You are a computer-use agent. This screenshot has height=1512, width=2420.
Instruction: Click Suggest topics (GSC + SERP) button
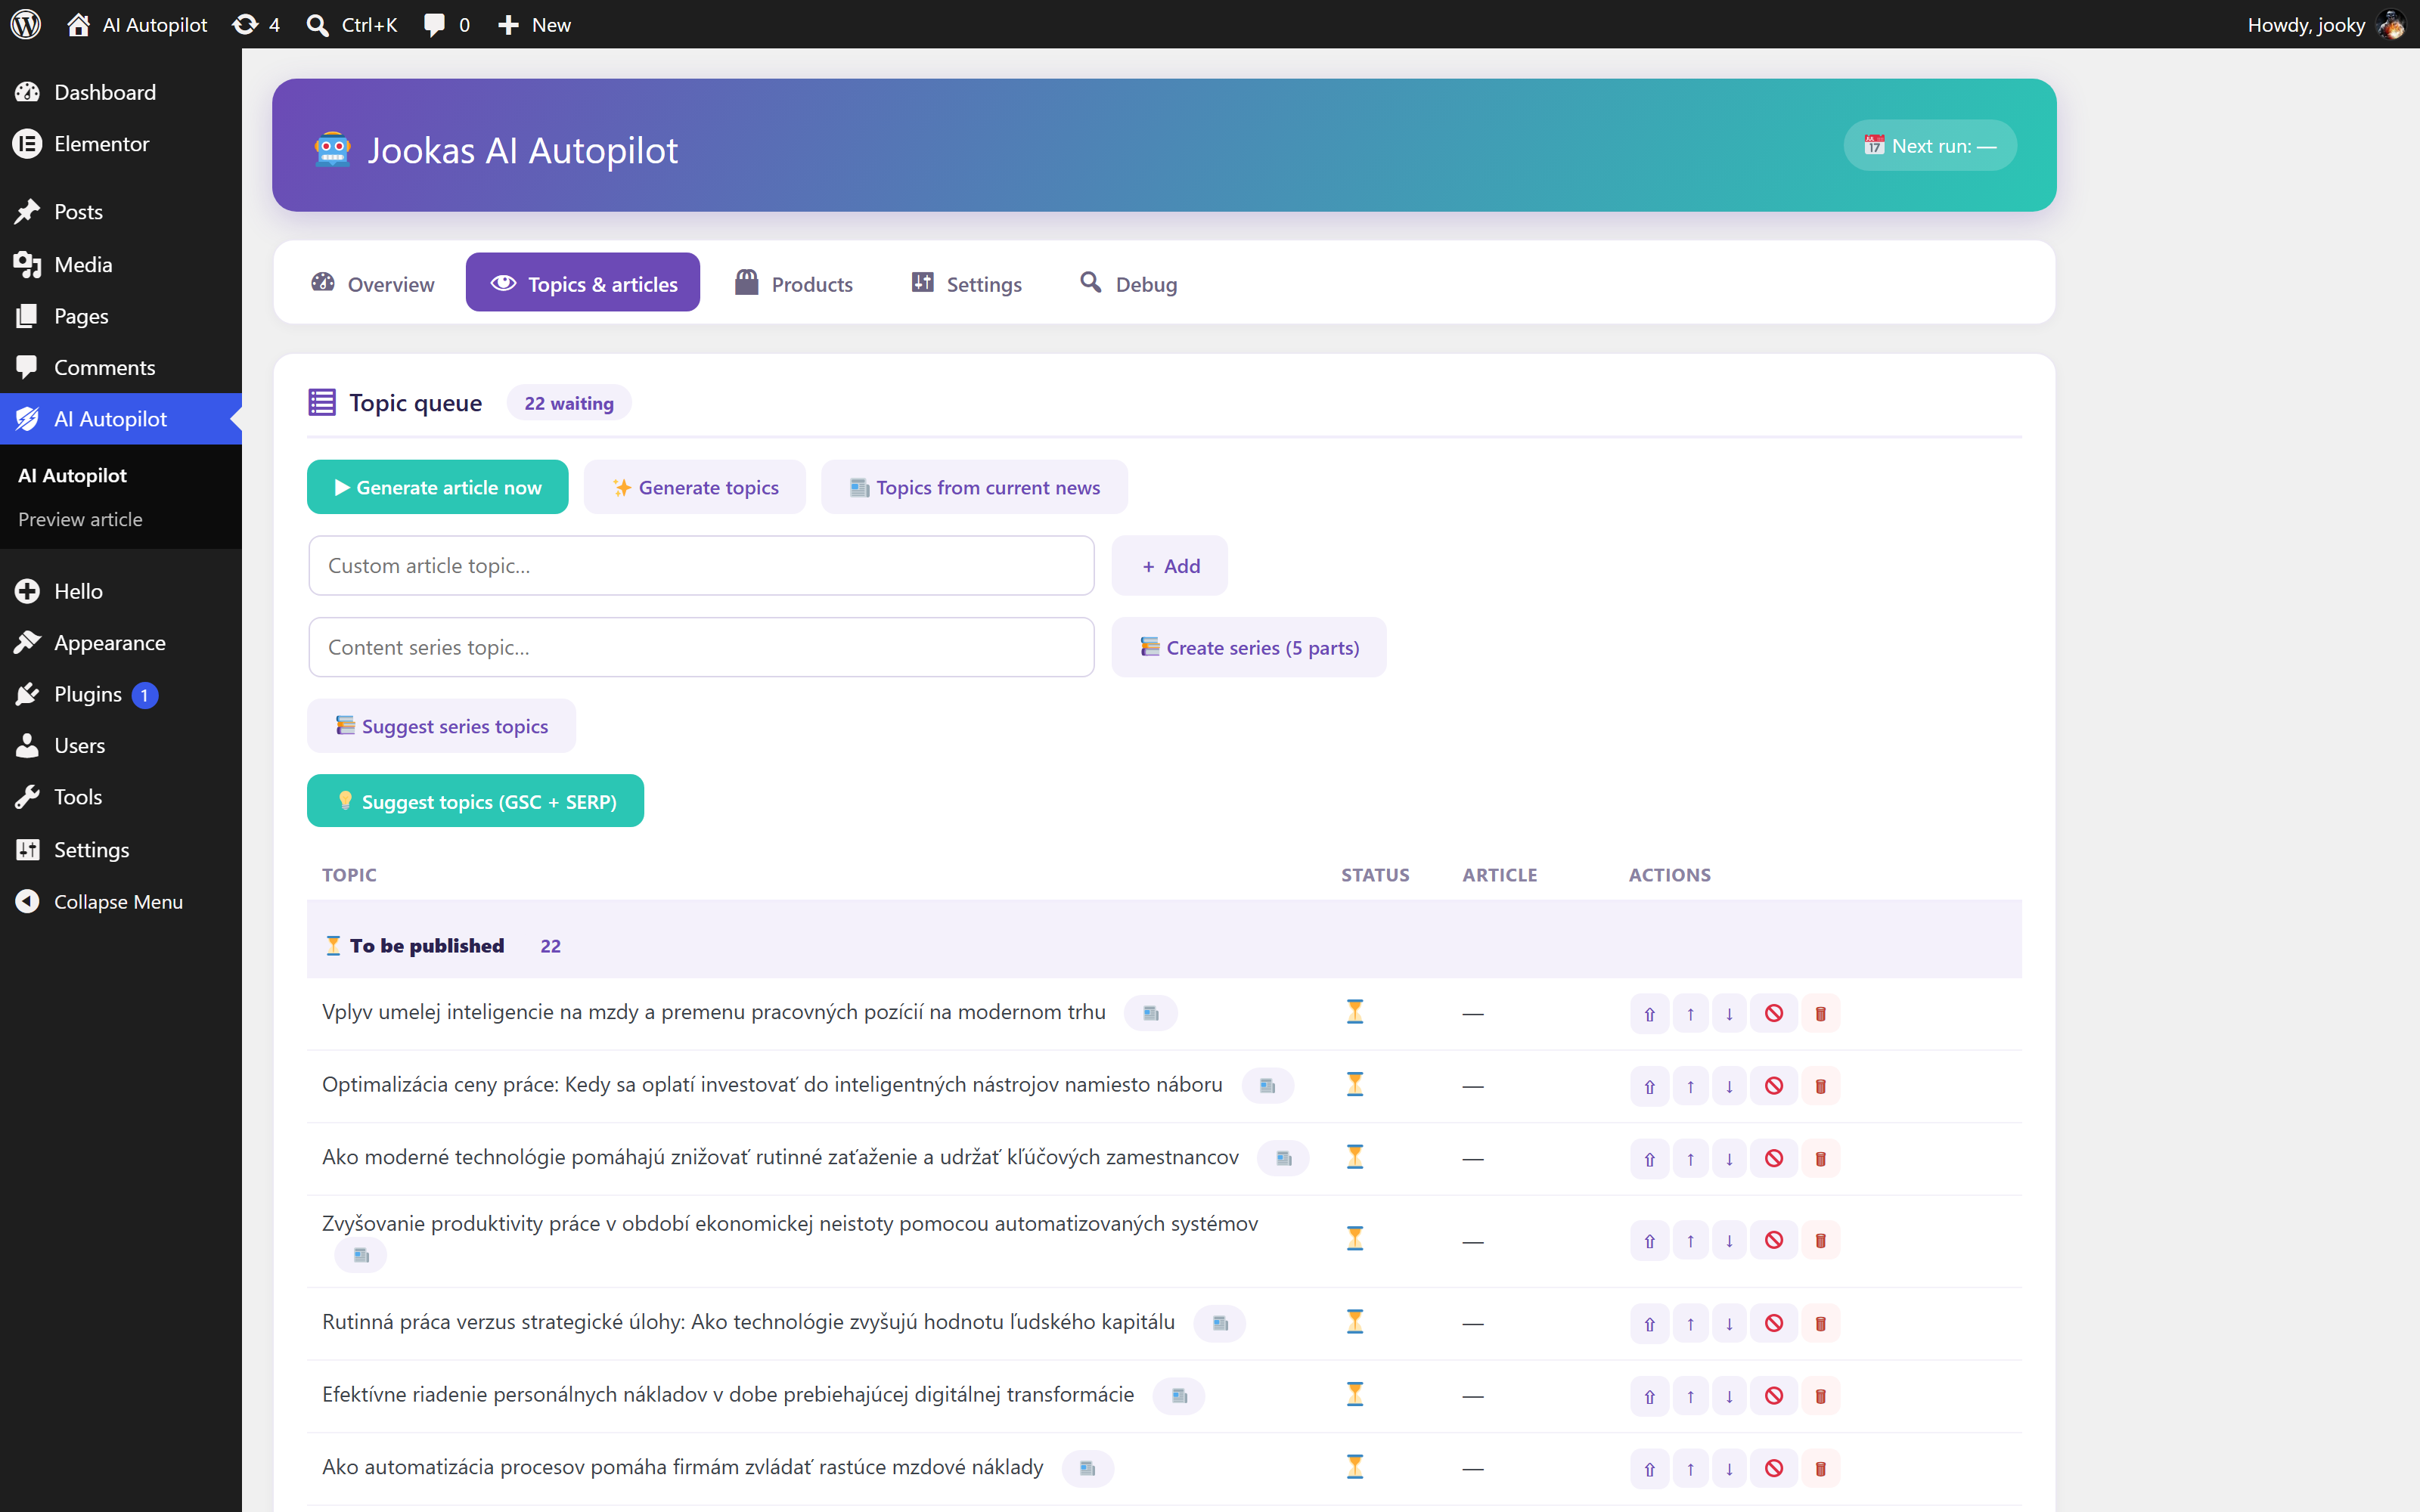475,801
